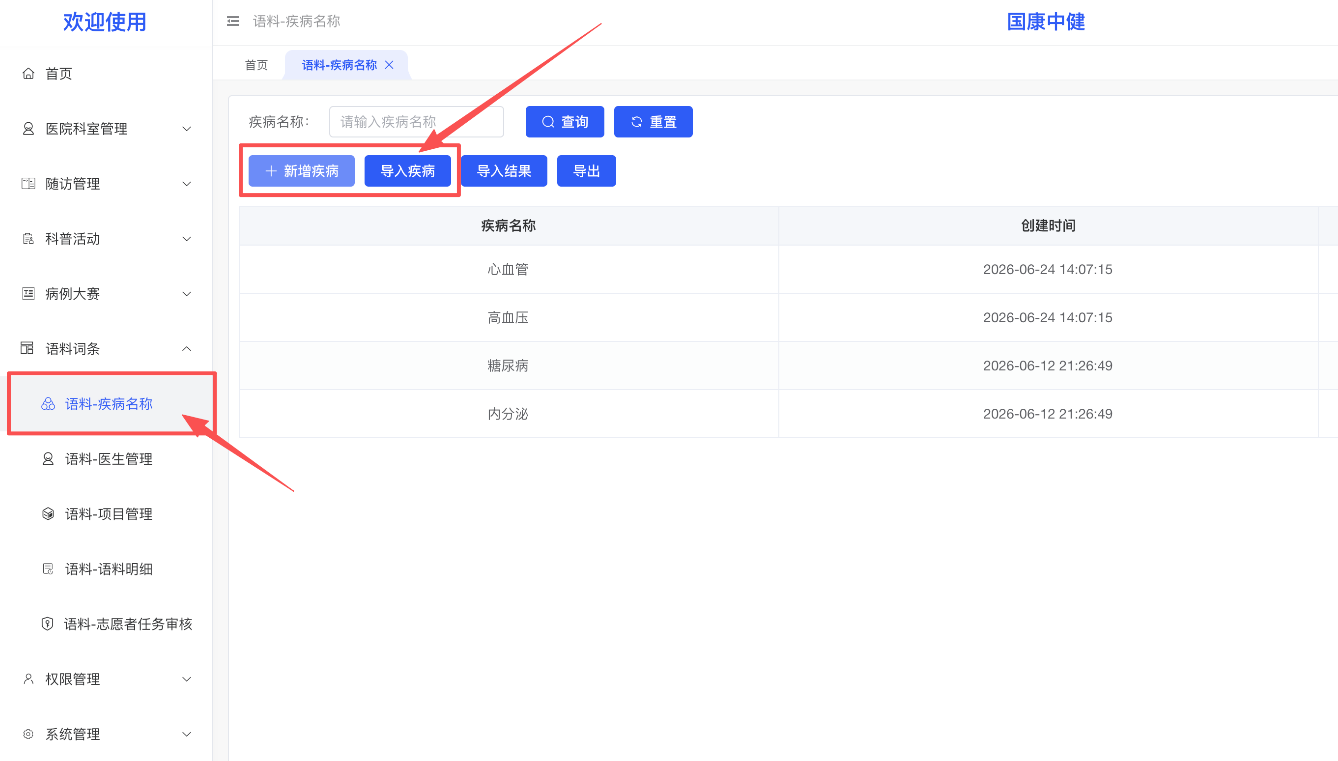Click the 语料-项目管理 cube icon
This screenshot has width=1338, height=761.
48,514
